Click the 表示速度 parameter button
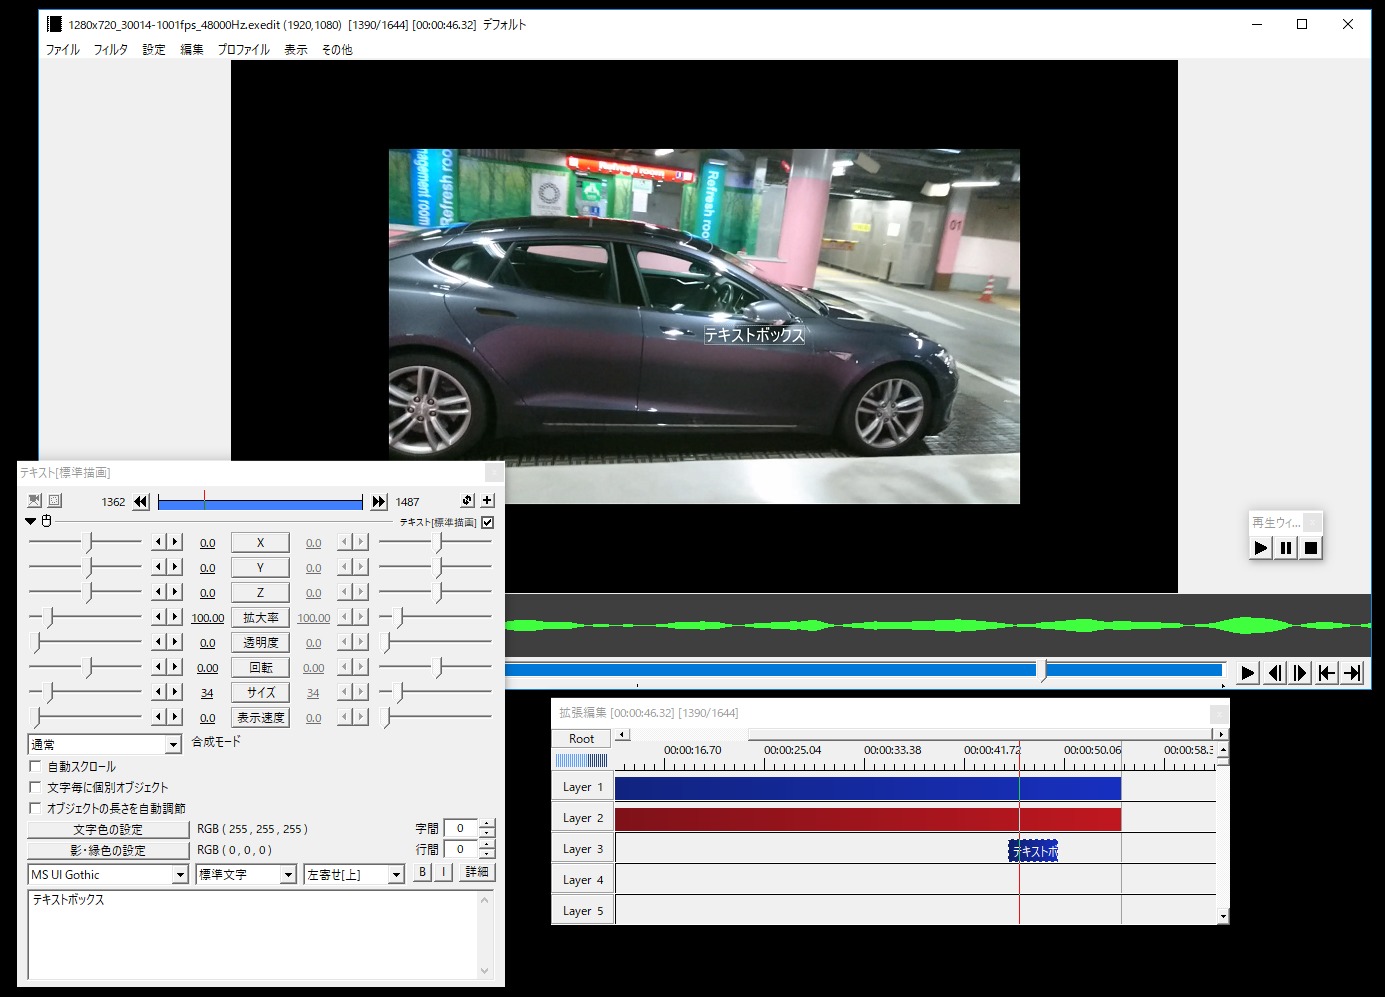 260,718
